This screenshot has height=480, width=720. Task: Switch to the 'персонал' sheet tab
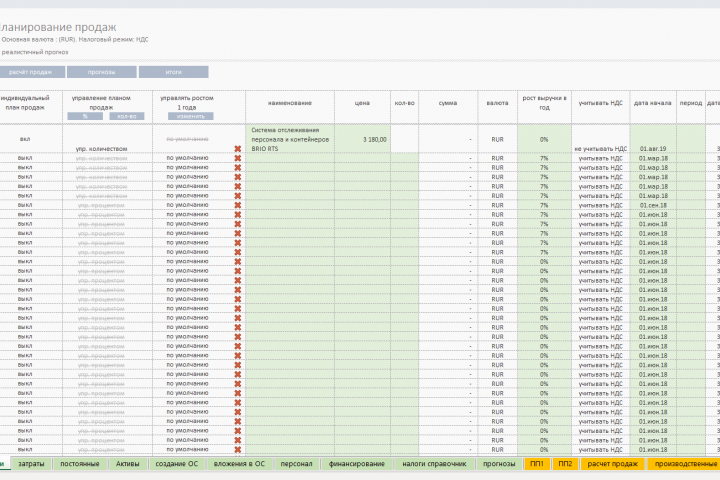pos(296,464)
